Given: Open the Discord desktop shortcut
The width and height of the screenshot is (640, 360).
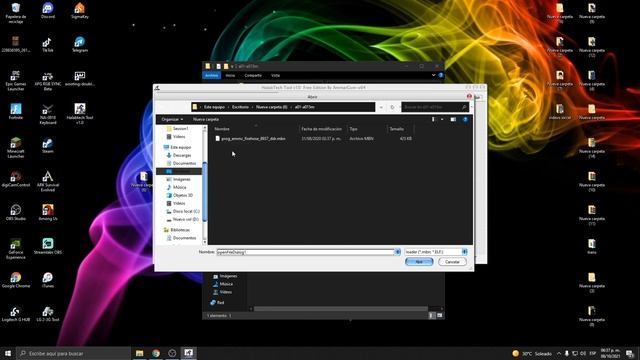Looking at the screenshot, I should 48,10.
